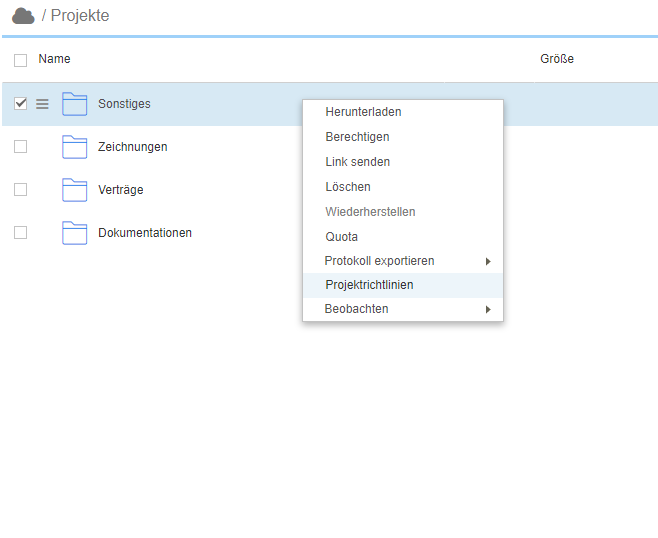Viewport: 658px width, 538px height.
Task: Choose Löschen from the context menu
Action: click(348, 187)
